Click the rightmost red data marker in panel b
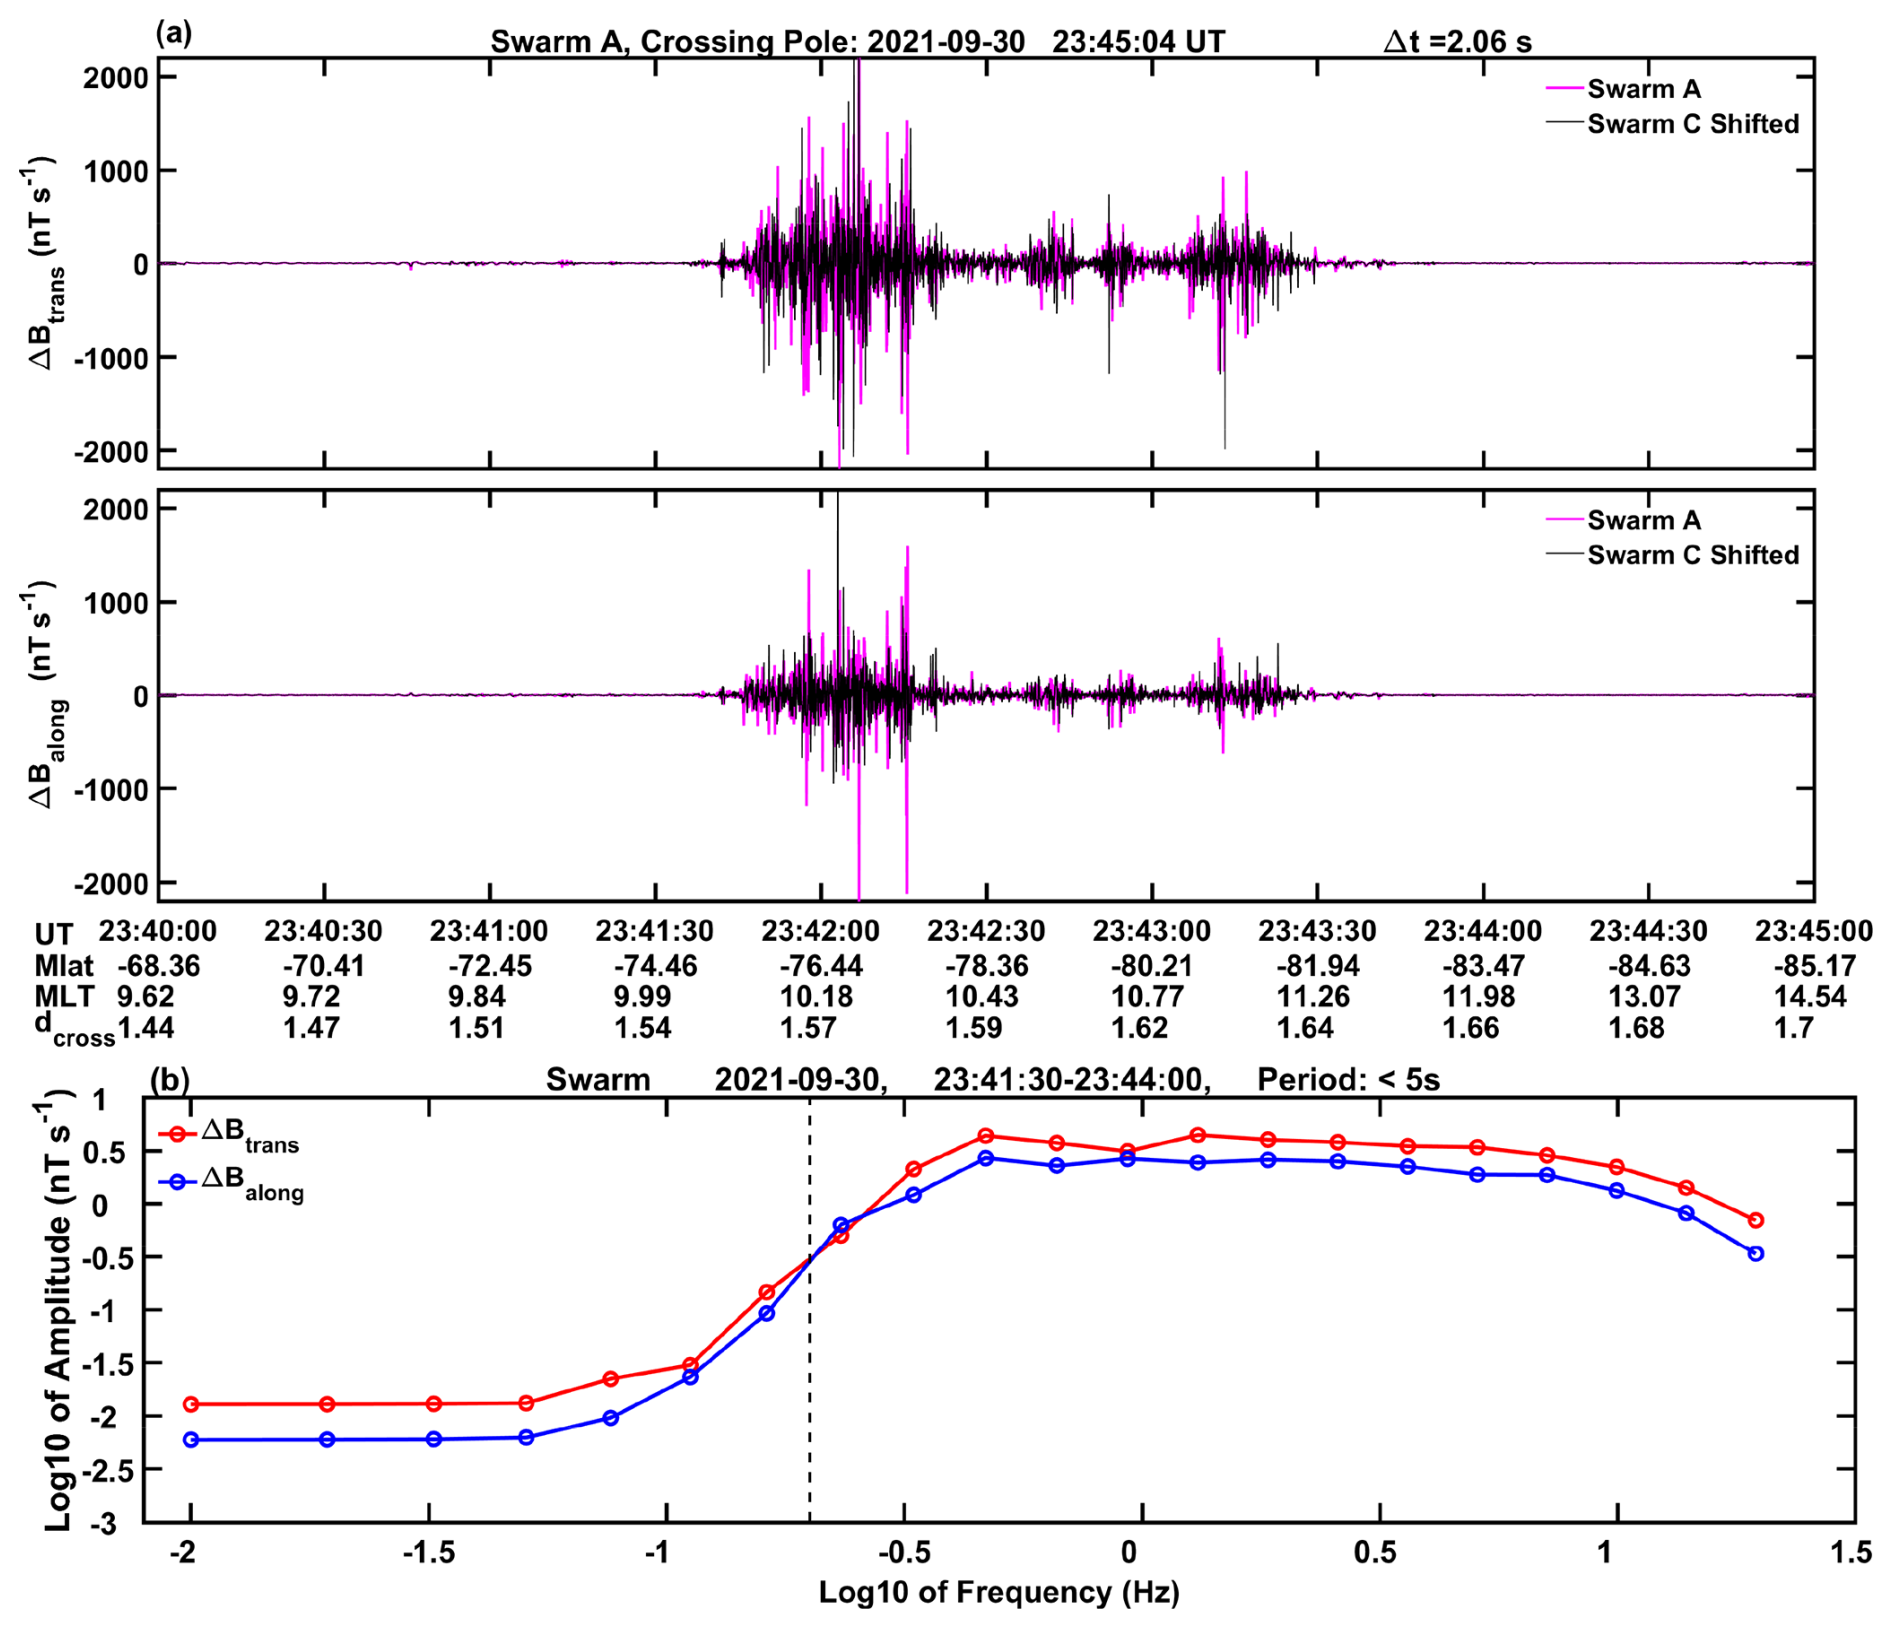 click(x=1755, y=1220)
